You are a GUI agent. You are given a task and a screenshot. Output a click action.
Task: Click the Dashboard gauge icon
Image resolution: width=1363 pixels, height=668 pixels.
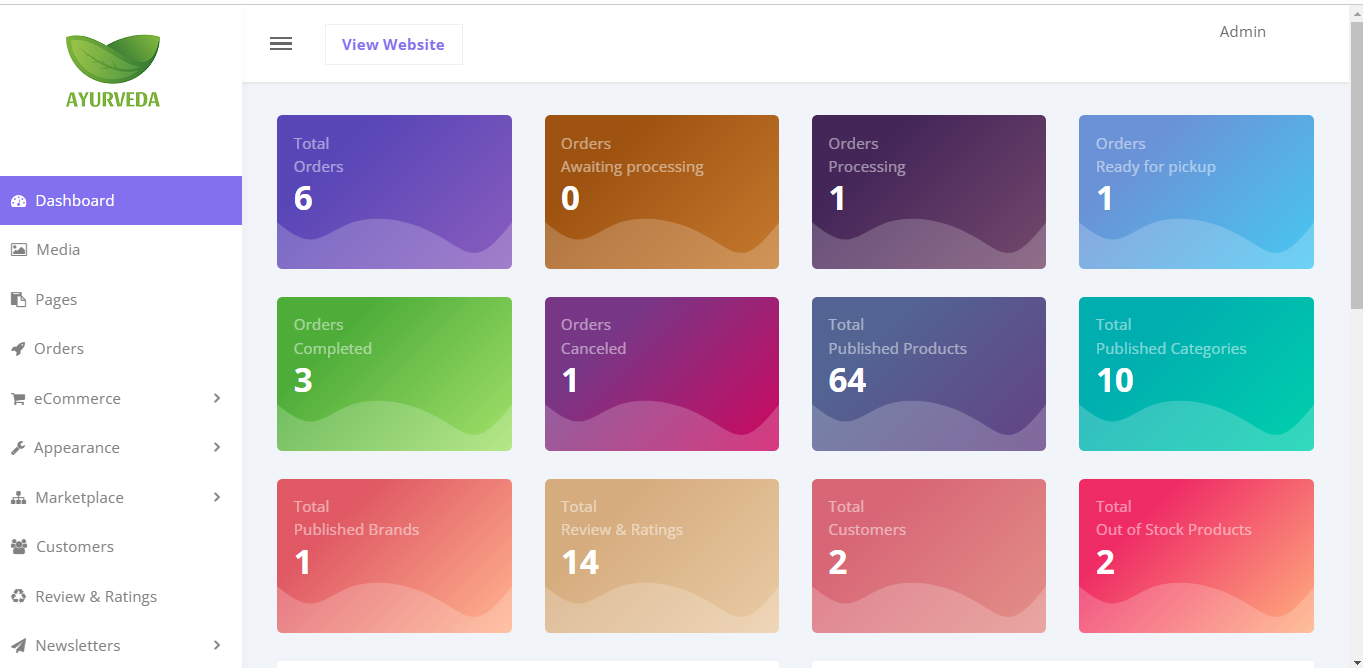(x=18, y=201)
